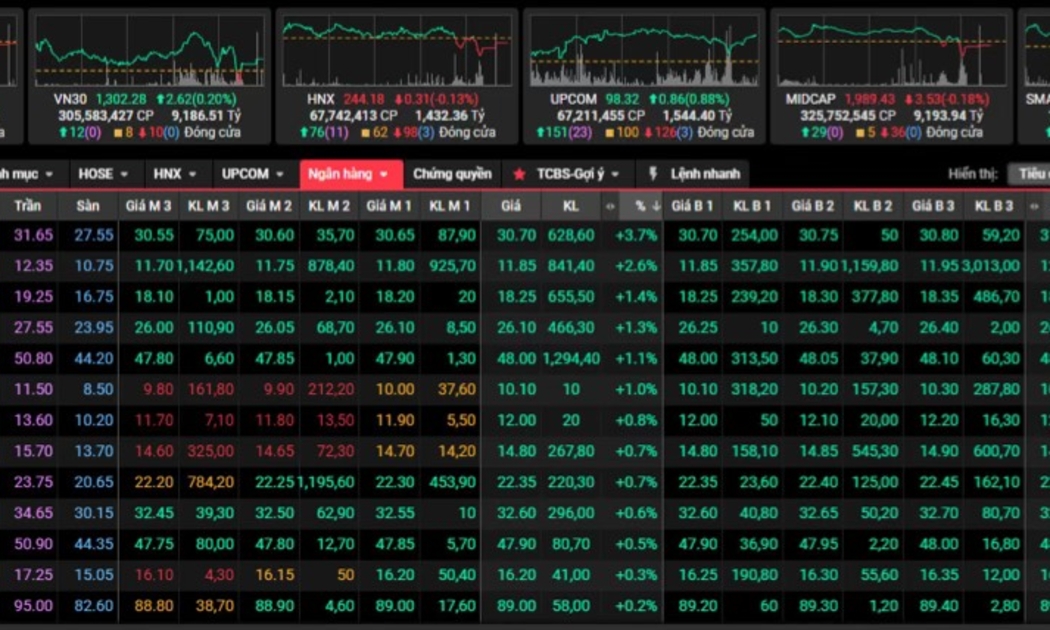1050x630 pixels.
Task: Sort by the Sàn column header
Action: 87,206
